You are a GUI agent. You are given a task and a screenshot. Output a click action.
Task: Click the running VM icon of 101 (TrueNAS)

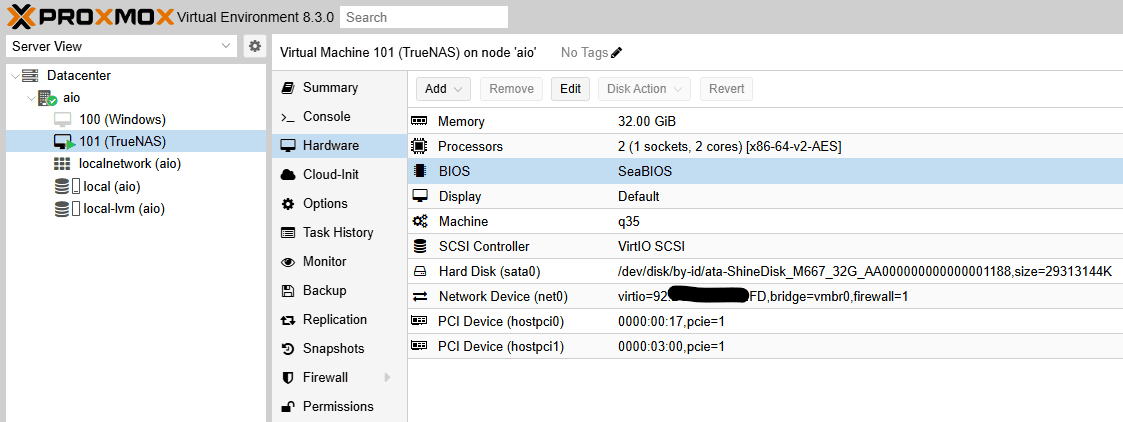click(64, 142)
